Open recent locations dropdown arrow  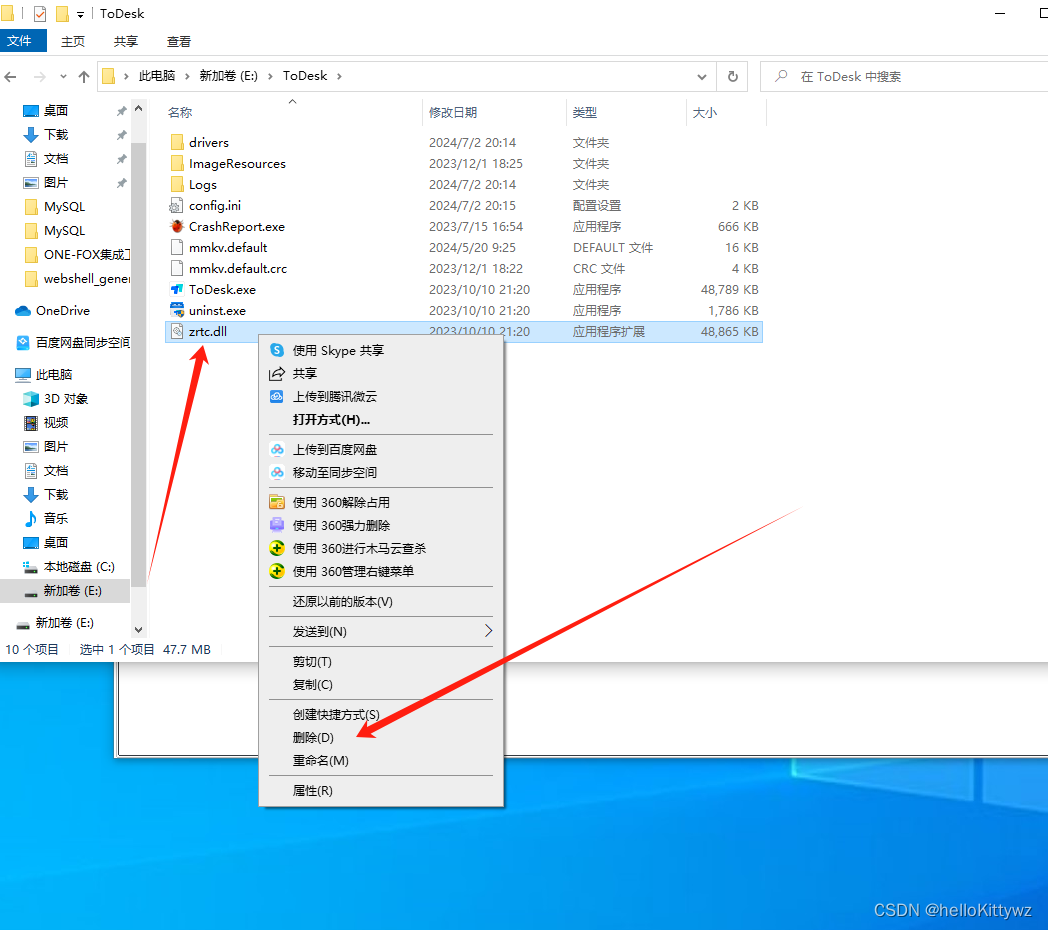[x=63, y=77]
